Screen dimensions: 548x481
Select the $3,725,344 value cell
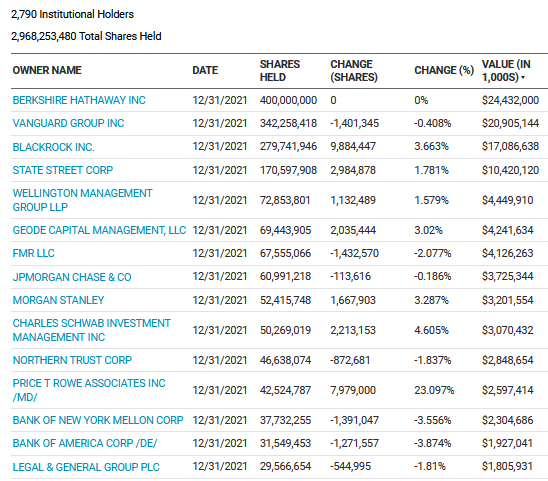point(507,277)
